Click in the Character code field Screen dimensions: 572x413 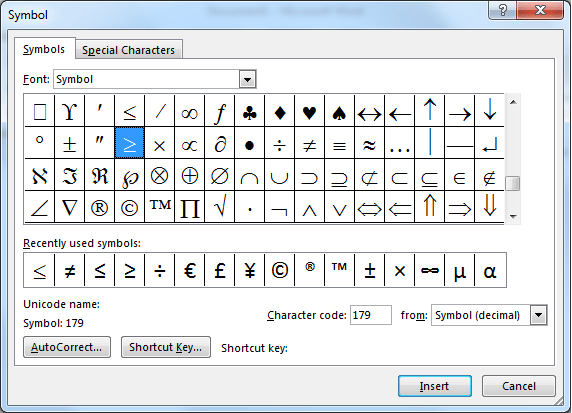371,315
